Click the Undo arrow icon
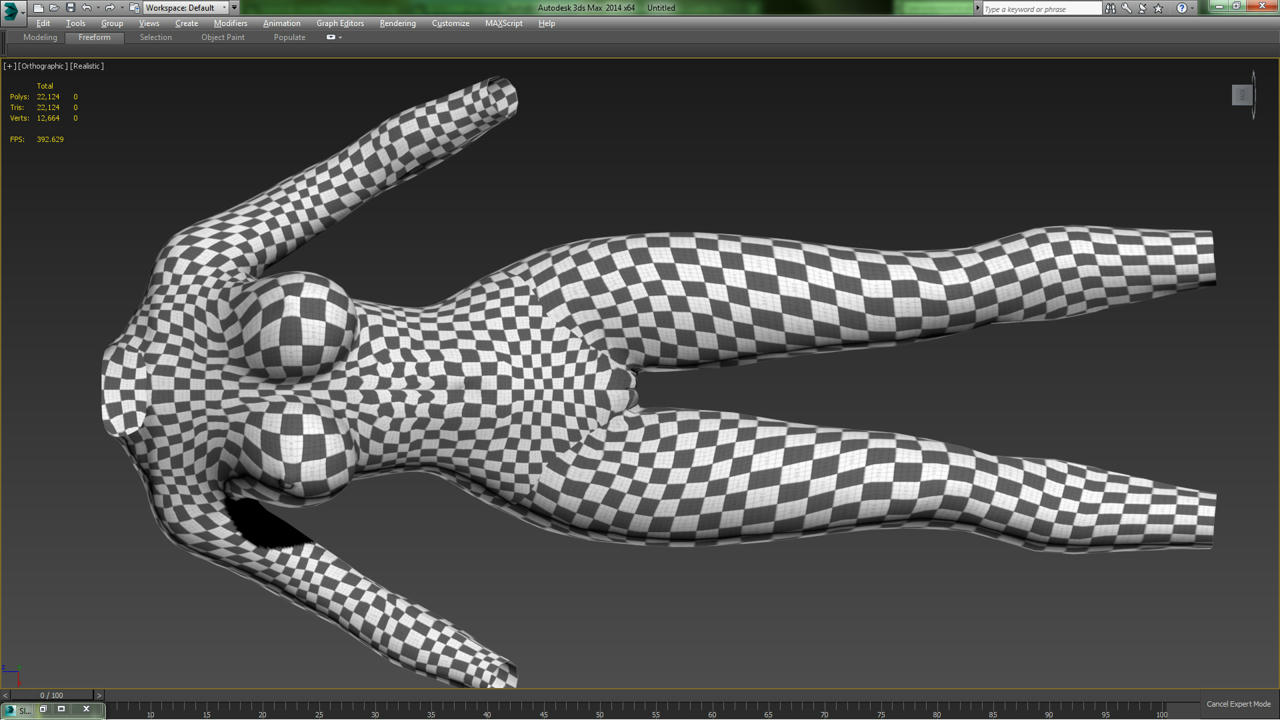This screenshot has height=720, width=1280. coord(87,8)
